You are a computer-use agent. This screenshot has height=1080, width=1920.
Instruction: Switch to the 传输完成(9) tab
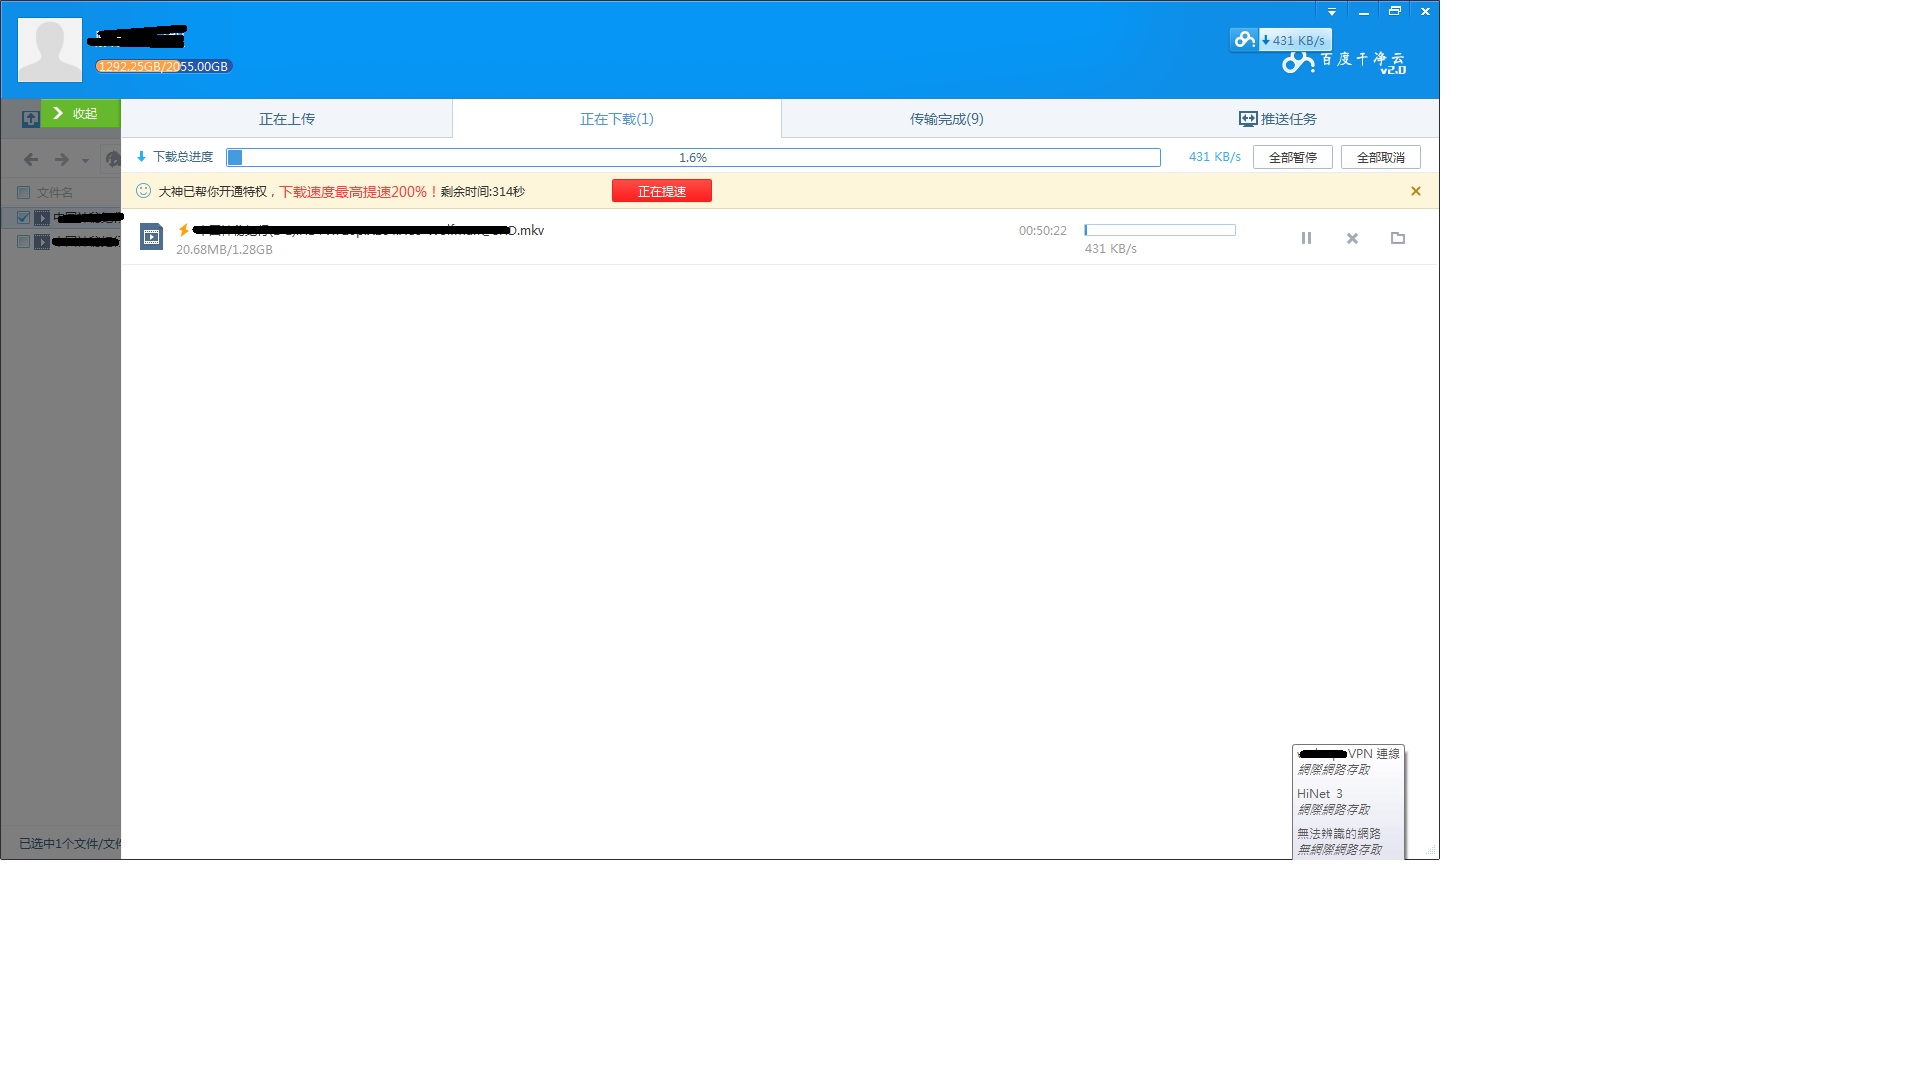(946, 118)
